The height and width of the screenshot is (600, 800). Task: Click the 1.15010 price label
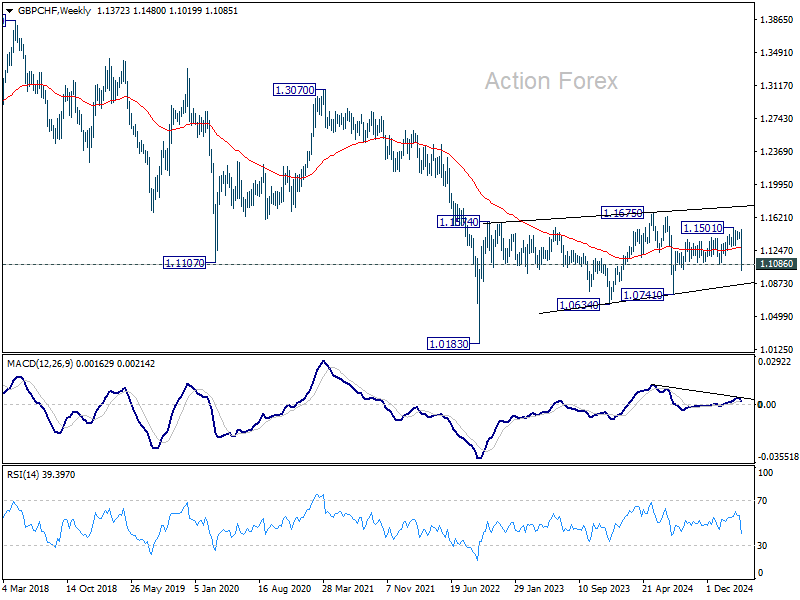[x=703, y=228]
